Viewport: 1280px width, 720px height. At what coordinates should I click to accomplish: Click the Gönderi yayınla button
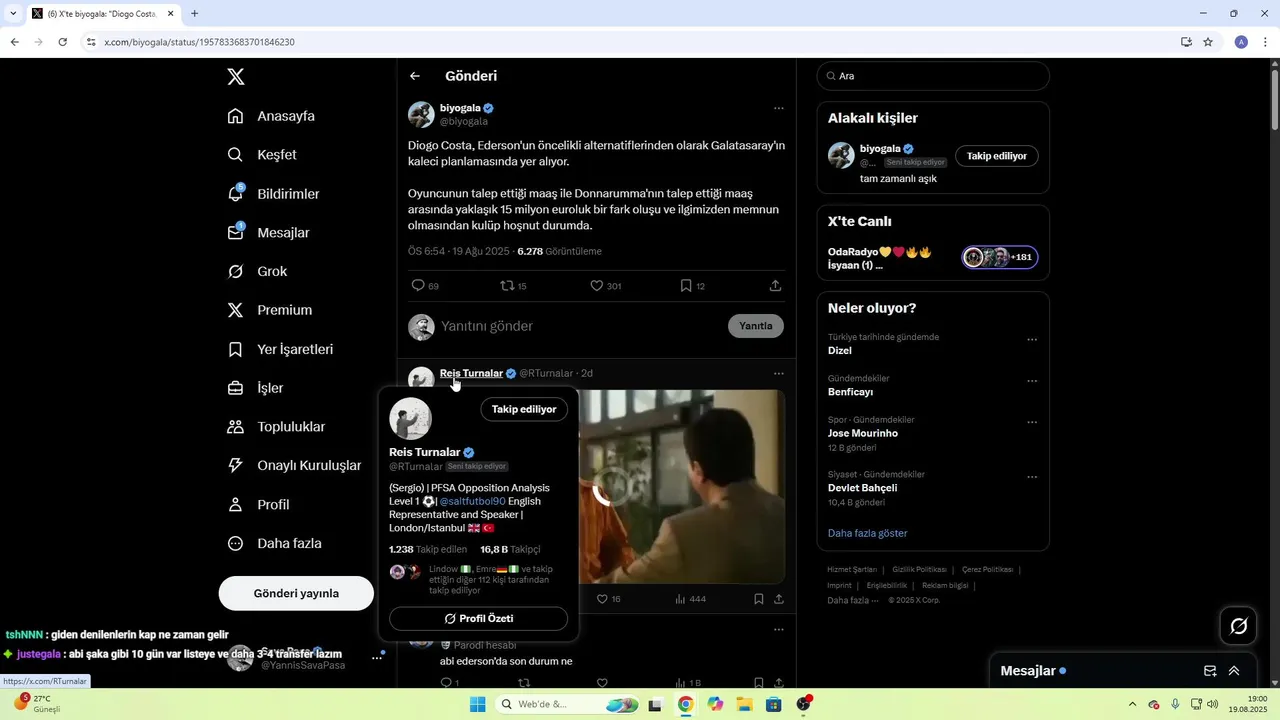(296, 593)
